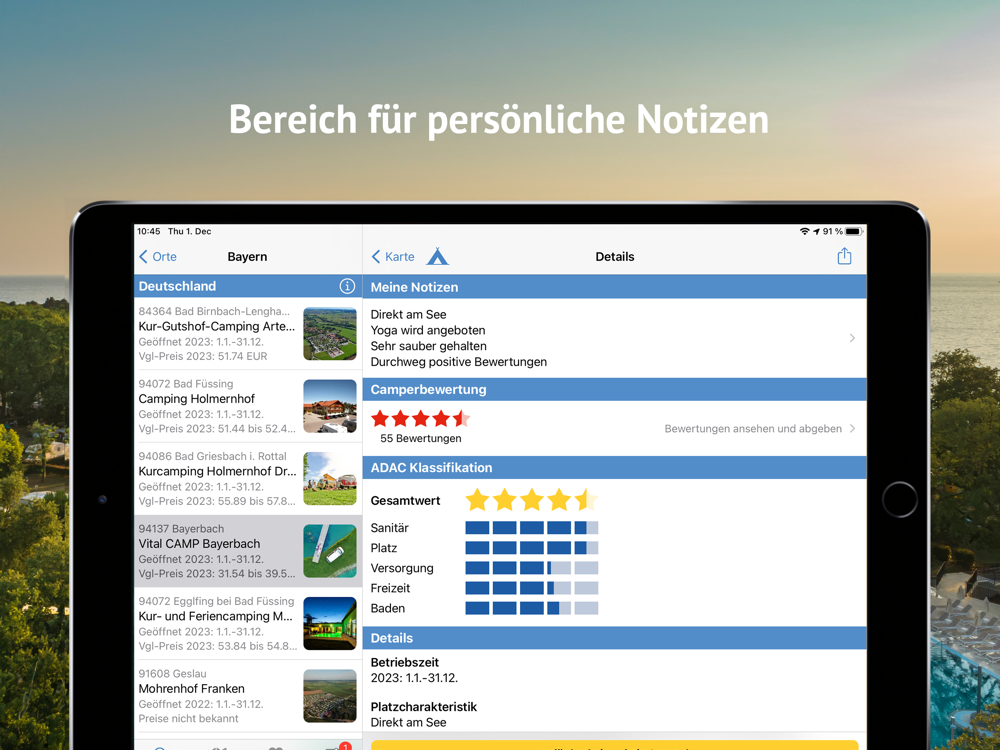Click the Versorgung rating bar

tap(531, 568)
